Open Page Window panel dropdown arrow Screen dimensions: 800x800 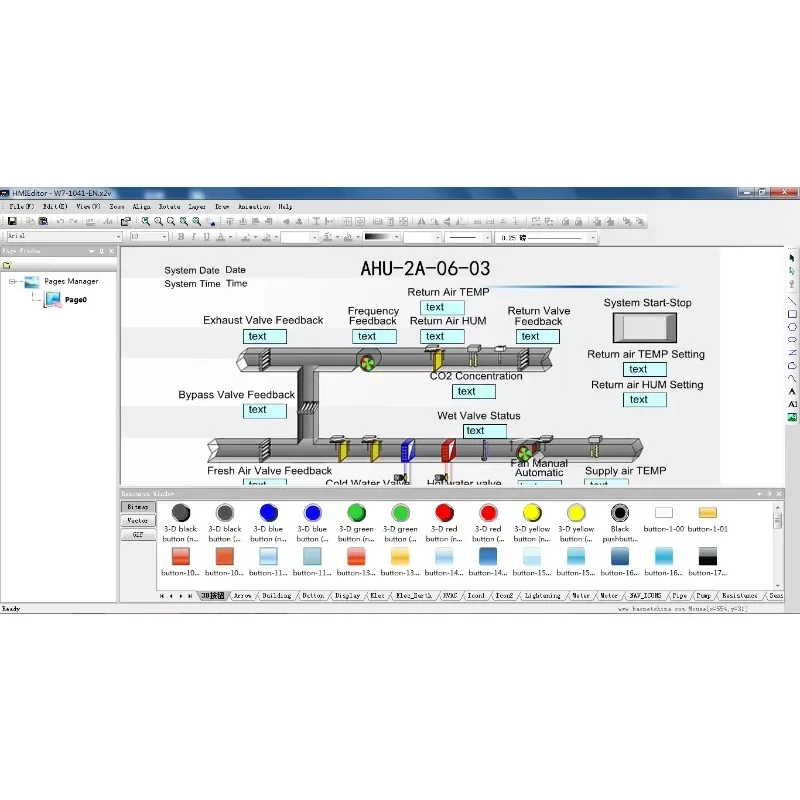[x=91, y=251]
